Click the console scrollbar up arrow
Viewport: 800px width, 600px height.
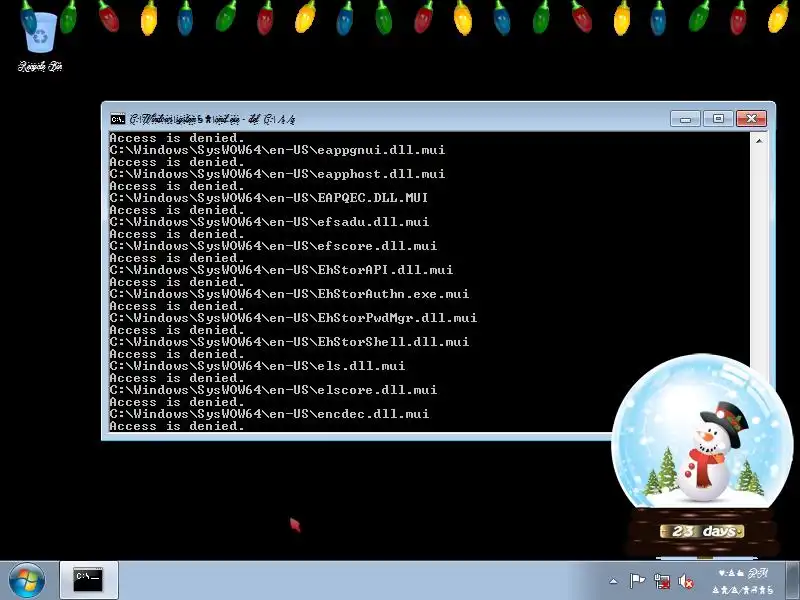pyautogui.click(x=759, y=140)
